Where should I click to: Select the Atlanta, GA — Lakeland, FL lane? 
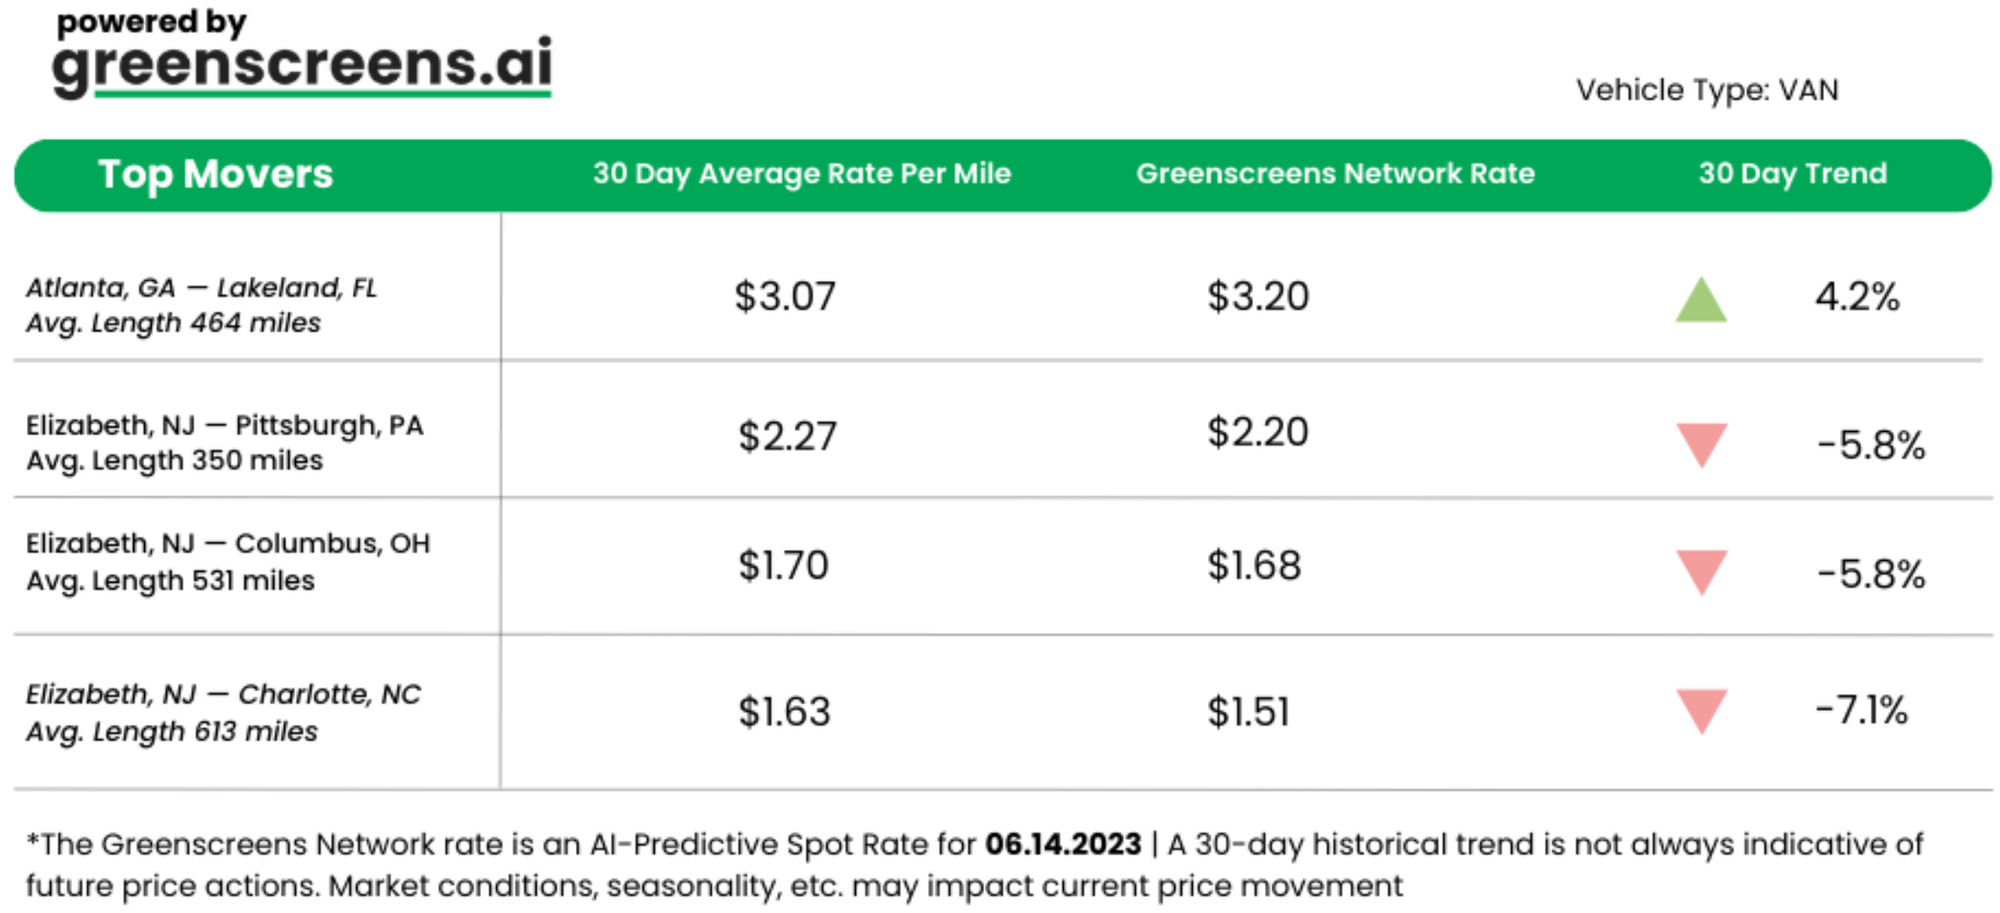pos(201,288)
